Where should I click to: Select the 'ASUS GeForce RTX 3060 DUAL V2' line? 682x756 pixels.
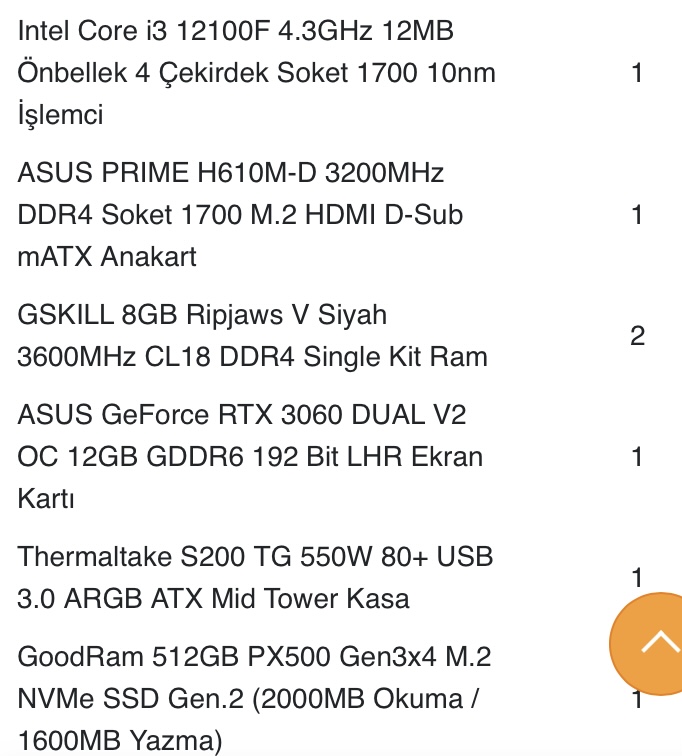click(x=242, y=415)
